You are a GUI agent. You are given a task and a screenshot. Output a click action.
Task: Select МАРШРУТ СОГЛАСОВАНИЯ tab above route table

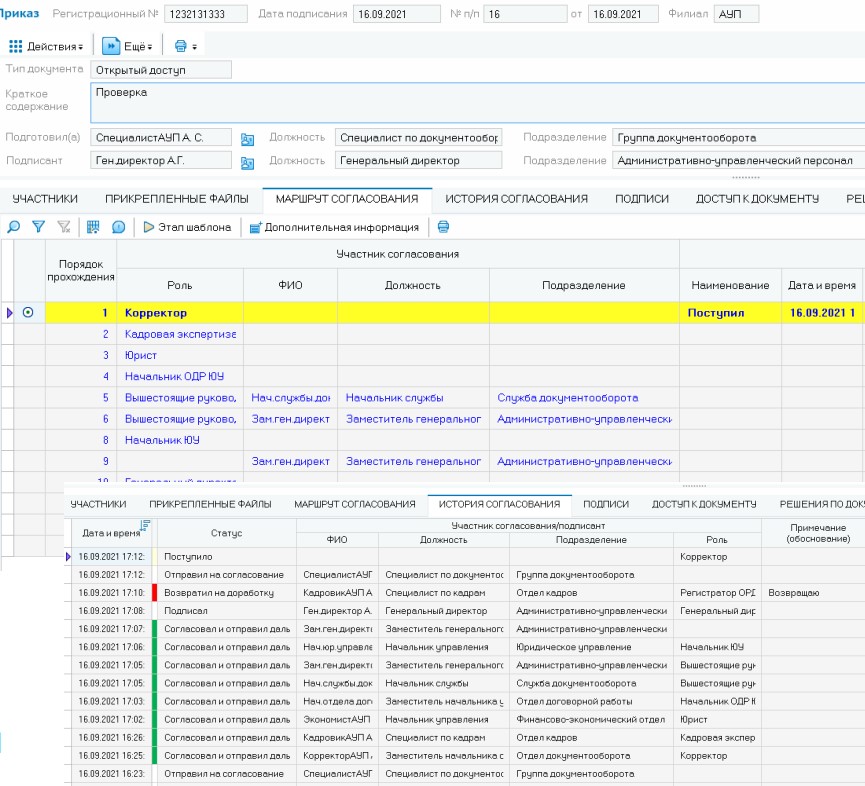tap(347, 199)
